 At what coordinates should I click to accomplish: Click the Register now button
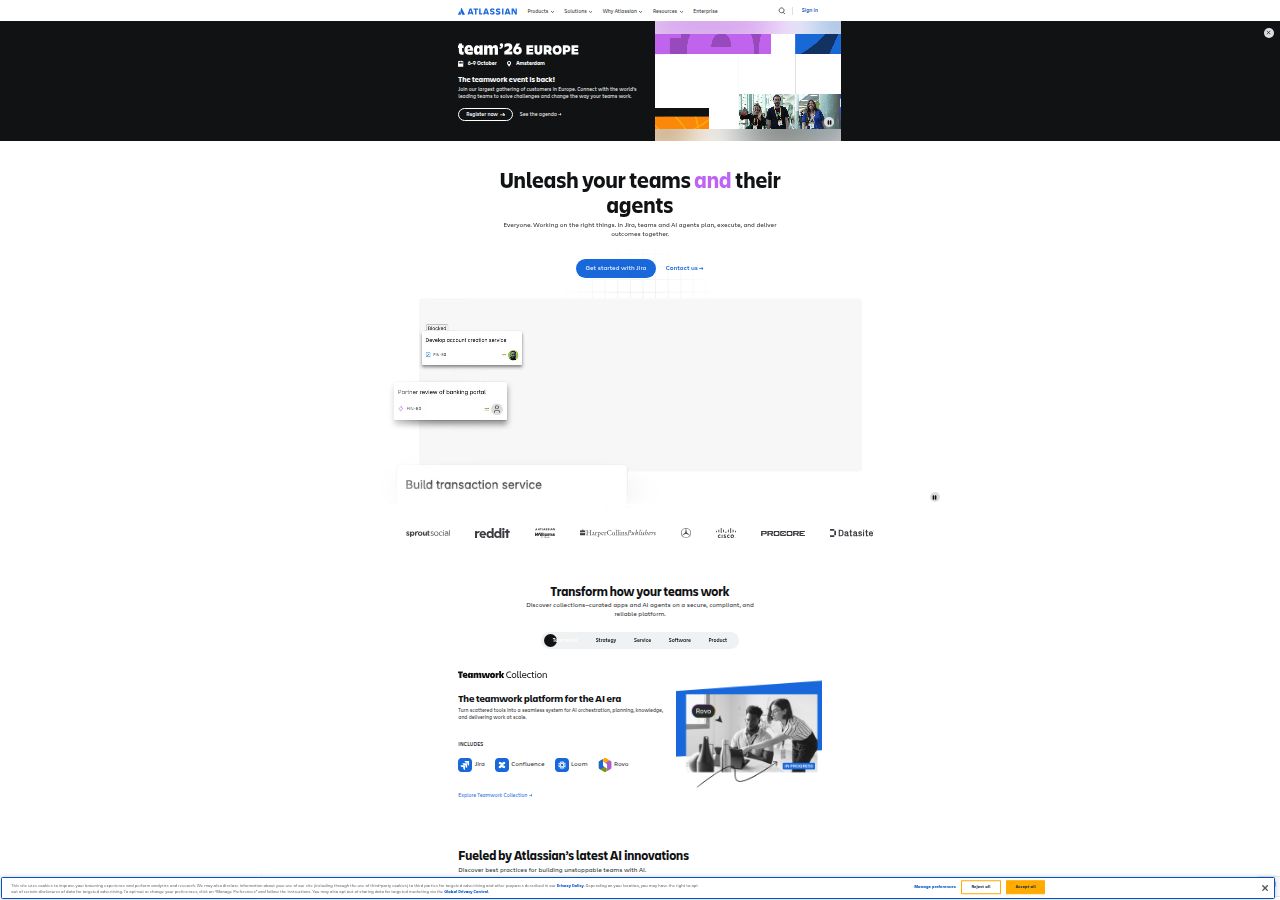[485, 114]
